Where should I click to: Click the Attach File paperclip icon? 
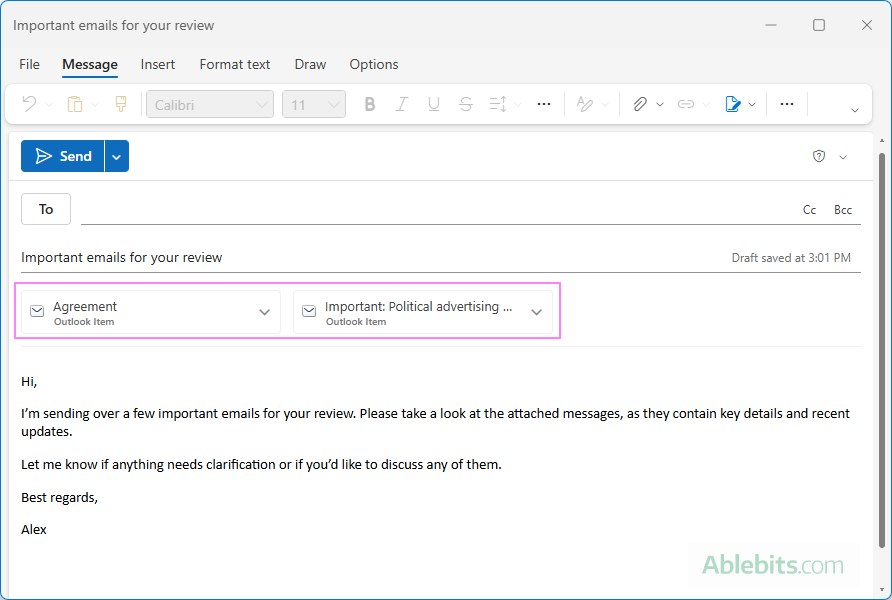[641, 104]
